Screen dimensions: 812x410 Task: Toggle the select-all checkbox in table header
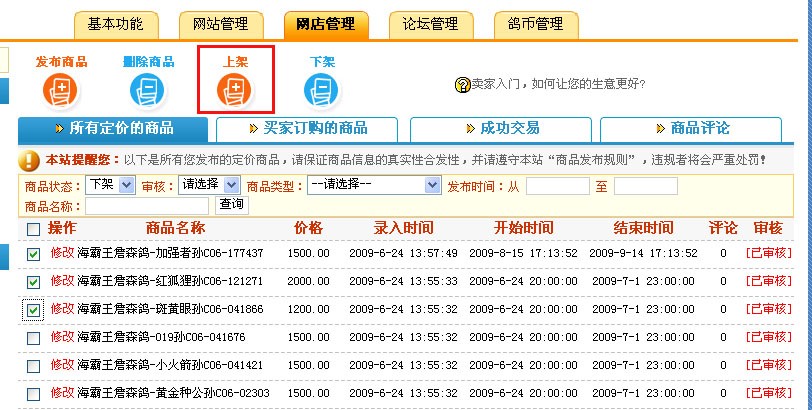(33, 229)
